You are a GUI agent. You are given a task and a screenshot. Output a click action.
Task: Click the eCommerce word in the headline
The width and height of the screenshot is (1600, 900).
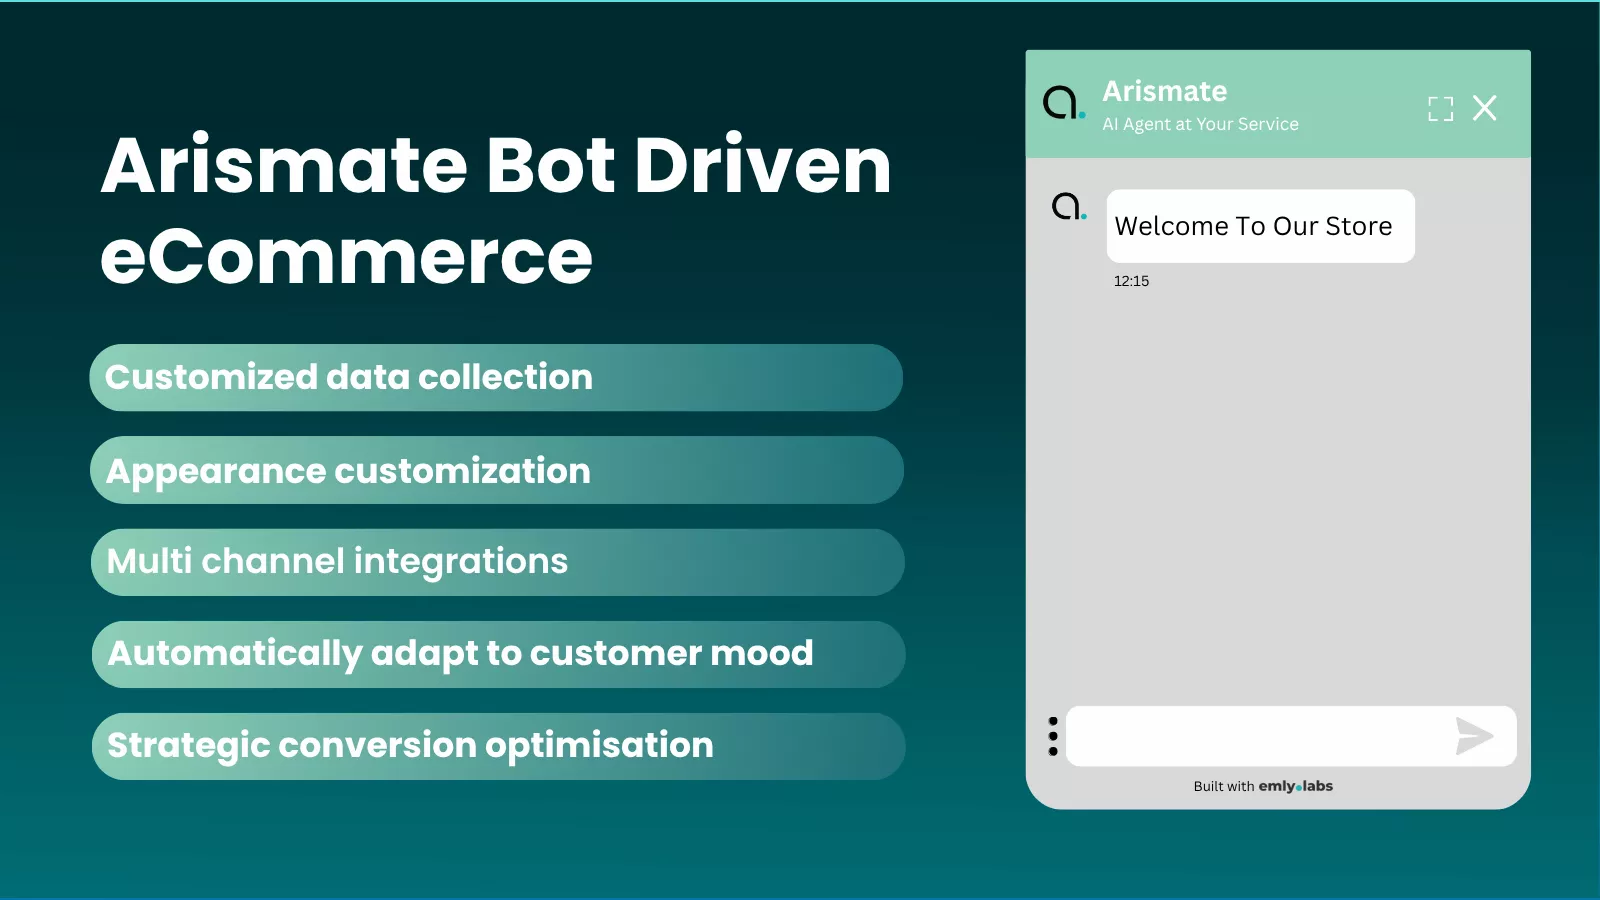click(346, 257)
